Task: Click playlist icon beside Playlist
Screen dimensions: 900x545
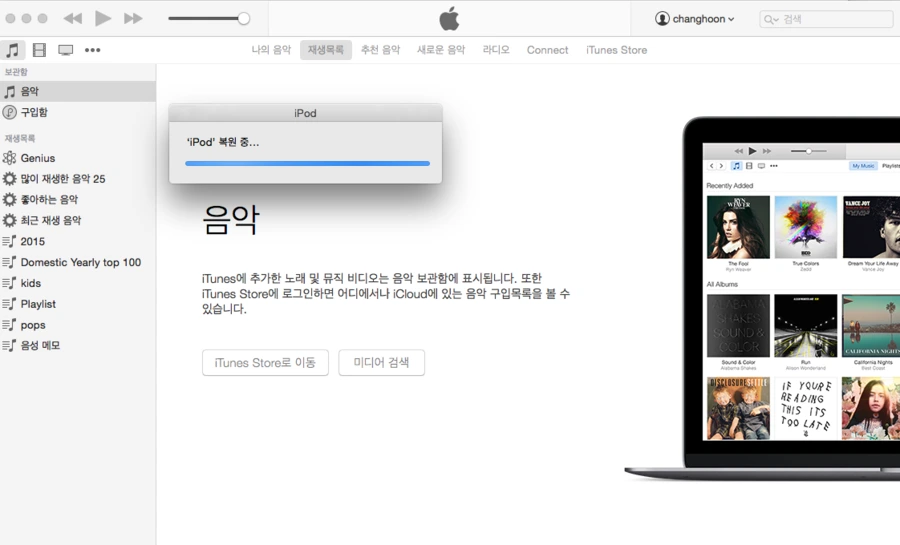Action: tap(9, 304)
